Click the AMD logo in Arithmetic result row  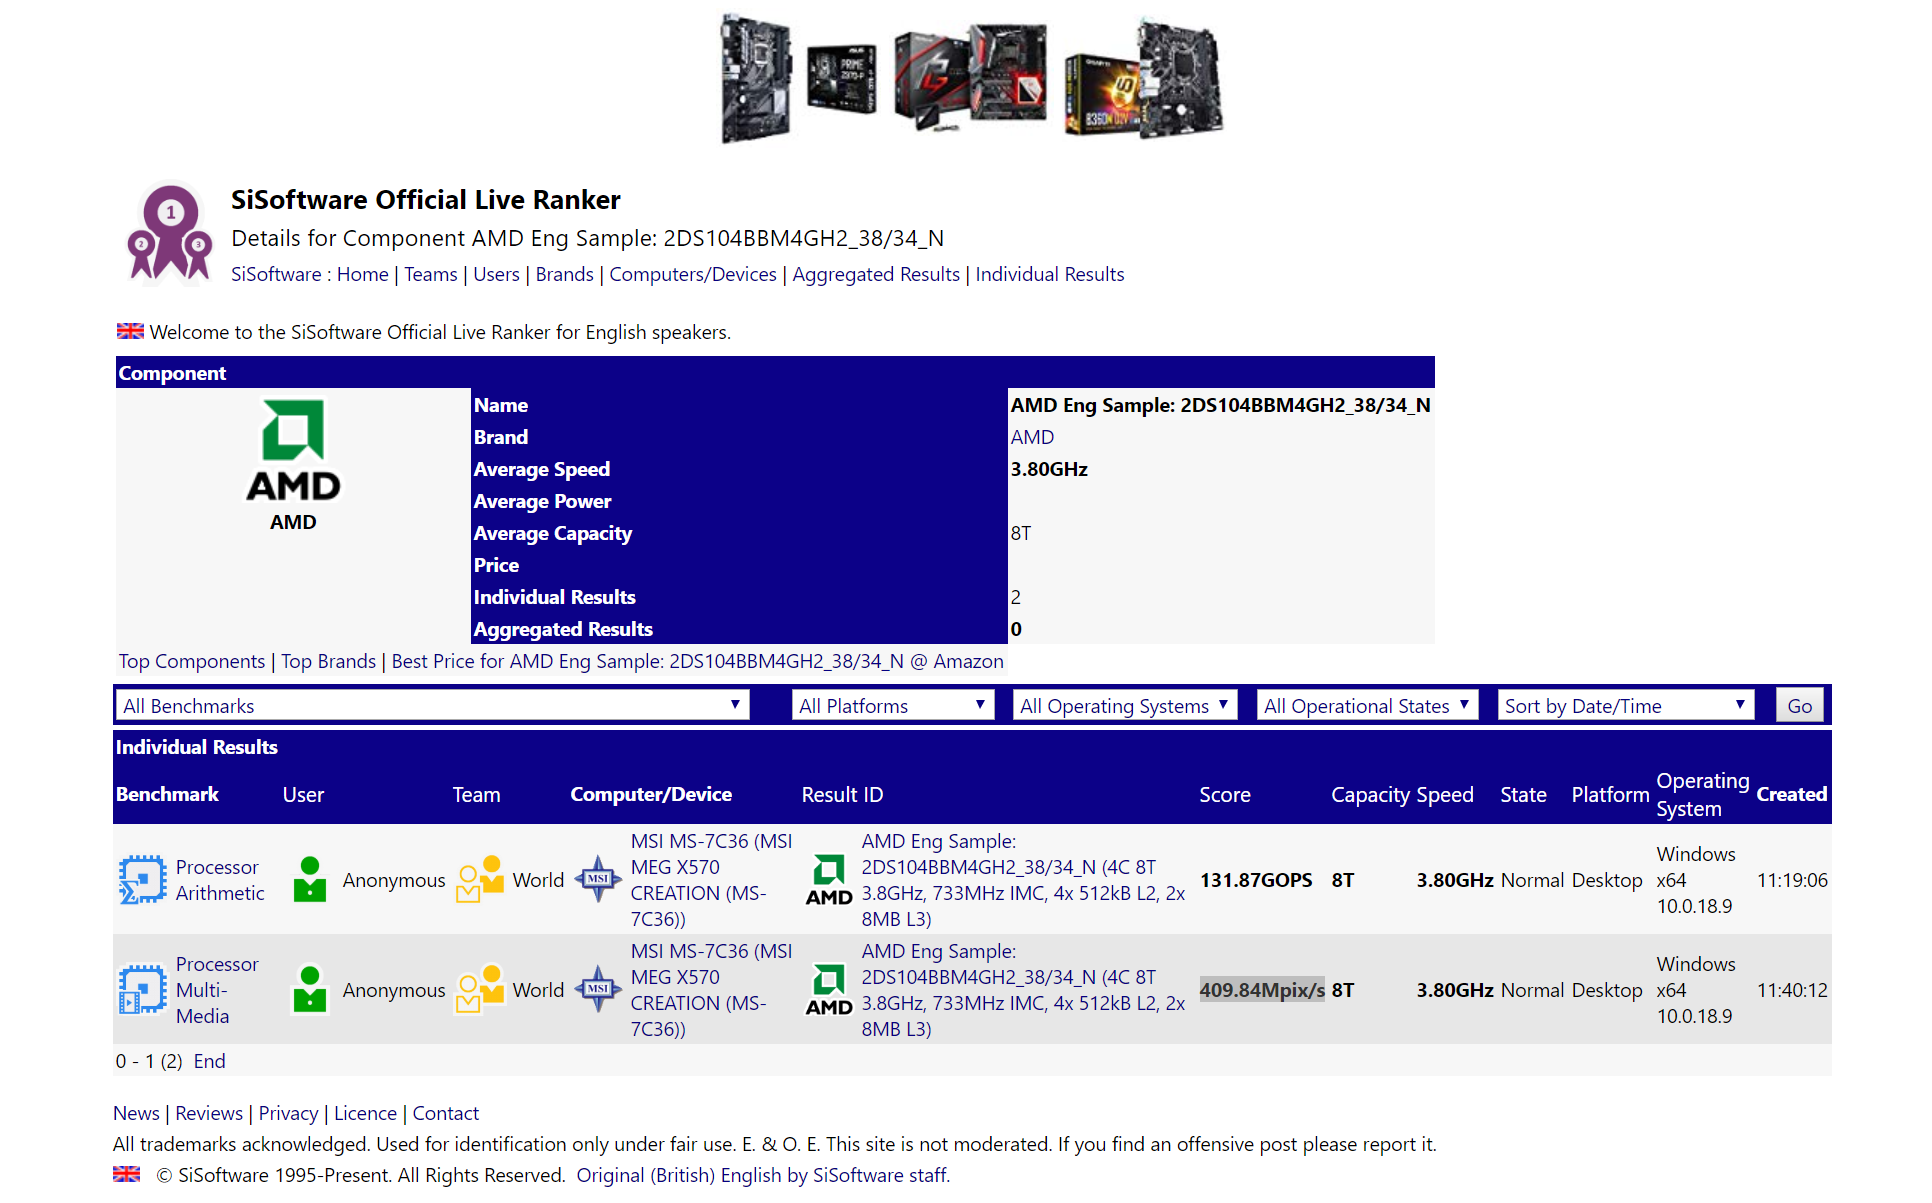pos(829,880)
